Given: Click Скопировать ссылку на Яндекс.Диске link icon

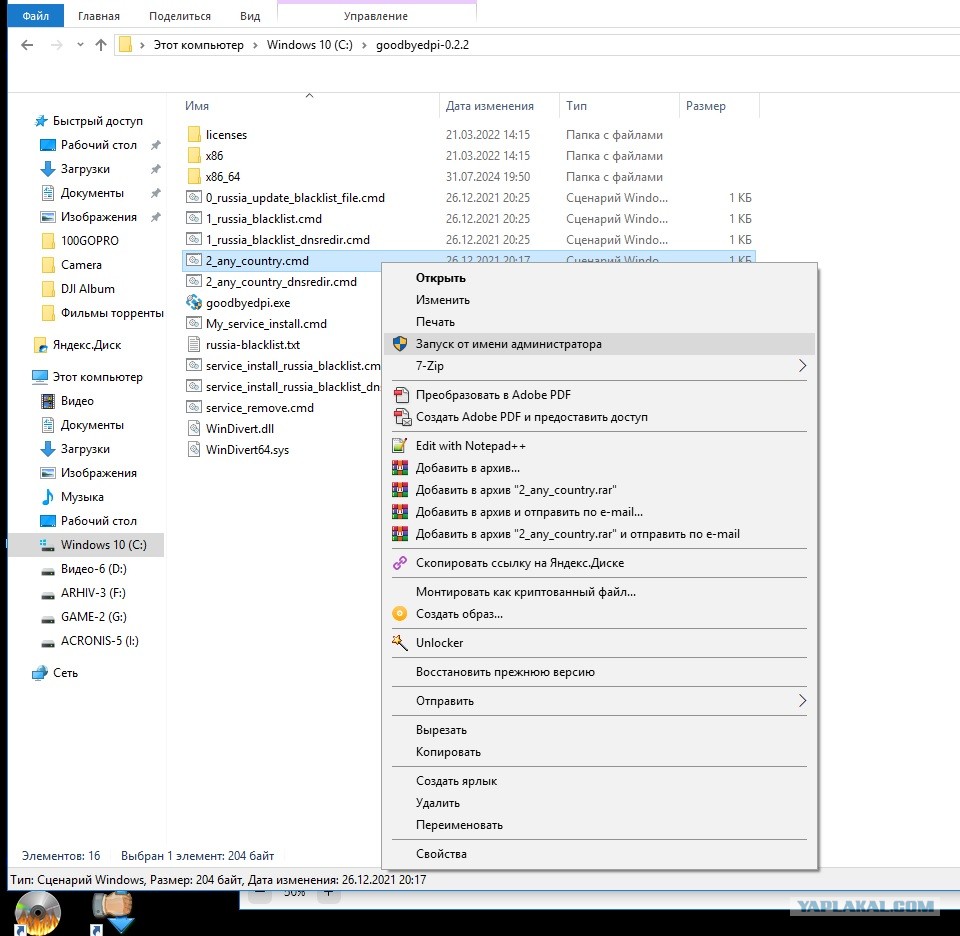Looking at the screenshot, I should tap(400, 563).
